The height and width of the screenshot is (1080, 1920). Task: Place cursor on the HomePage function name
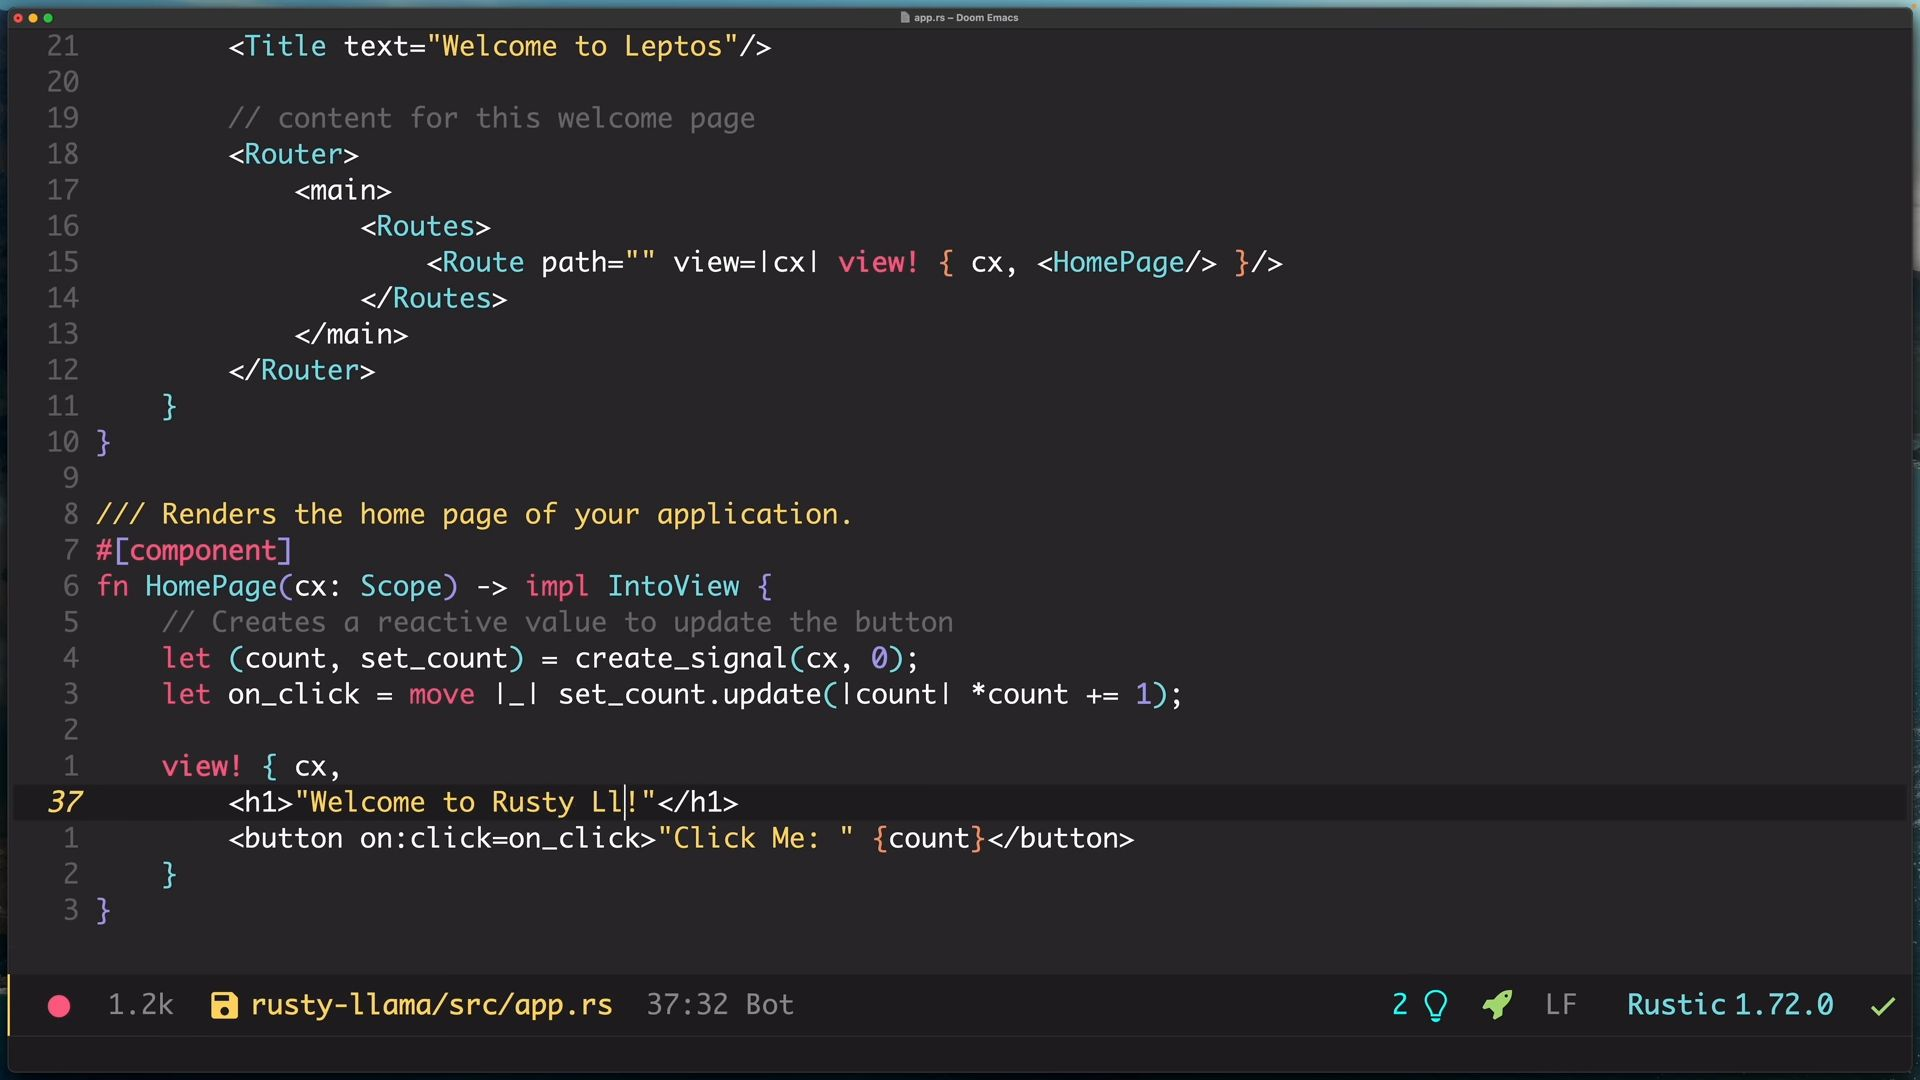click(x=210, y=587)
